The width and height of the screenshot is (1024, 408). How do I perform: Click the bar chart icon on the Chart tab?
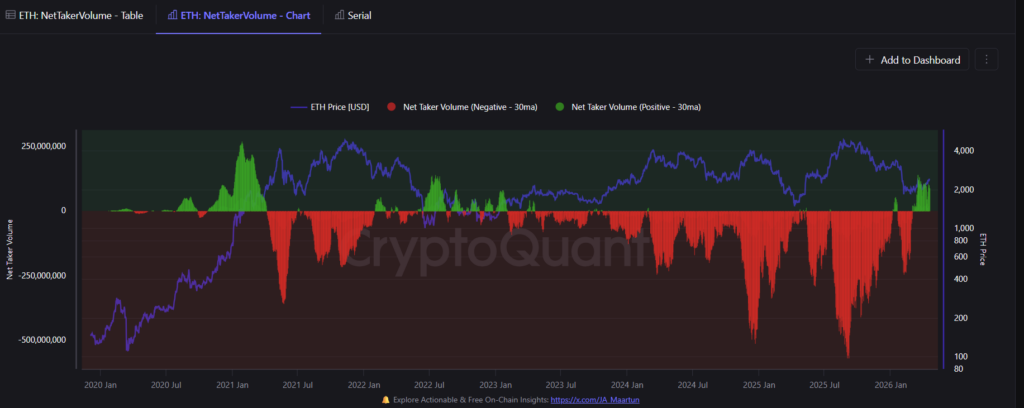tap(172, 15)
